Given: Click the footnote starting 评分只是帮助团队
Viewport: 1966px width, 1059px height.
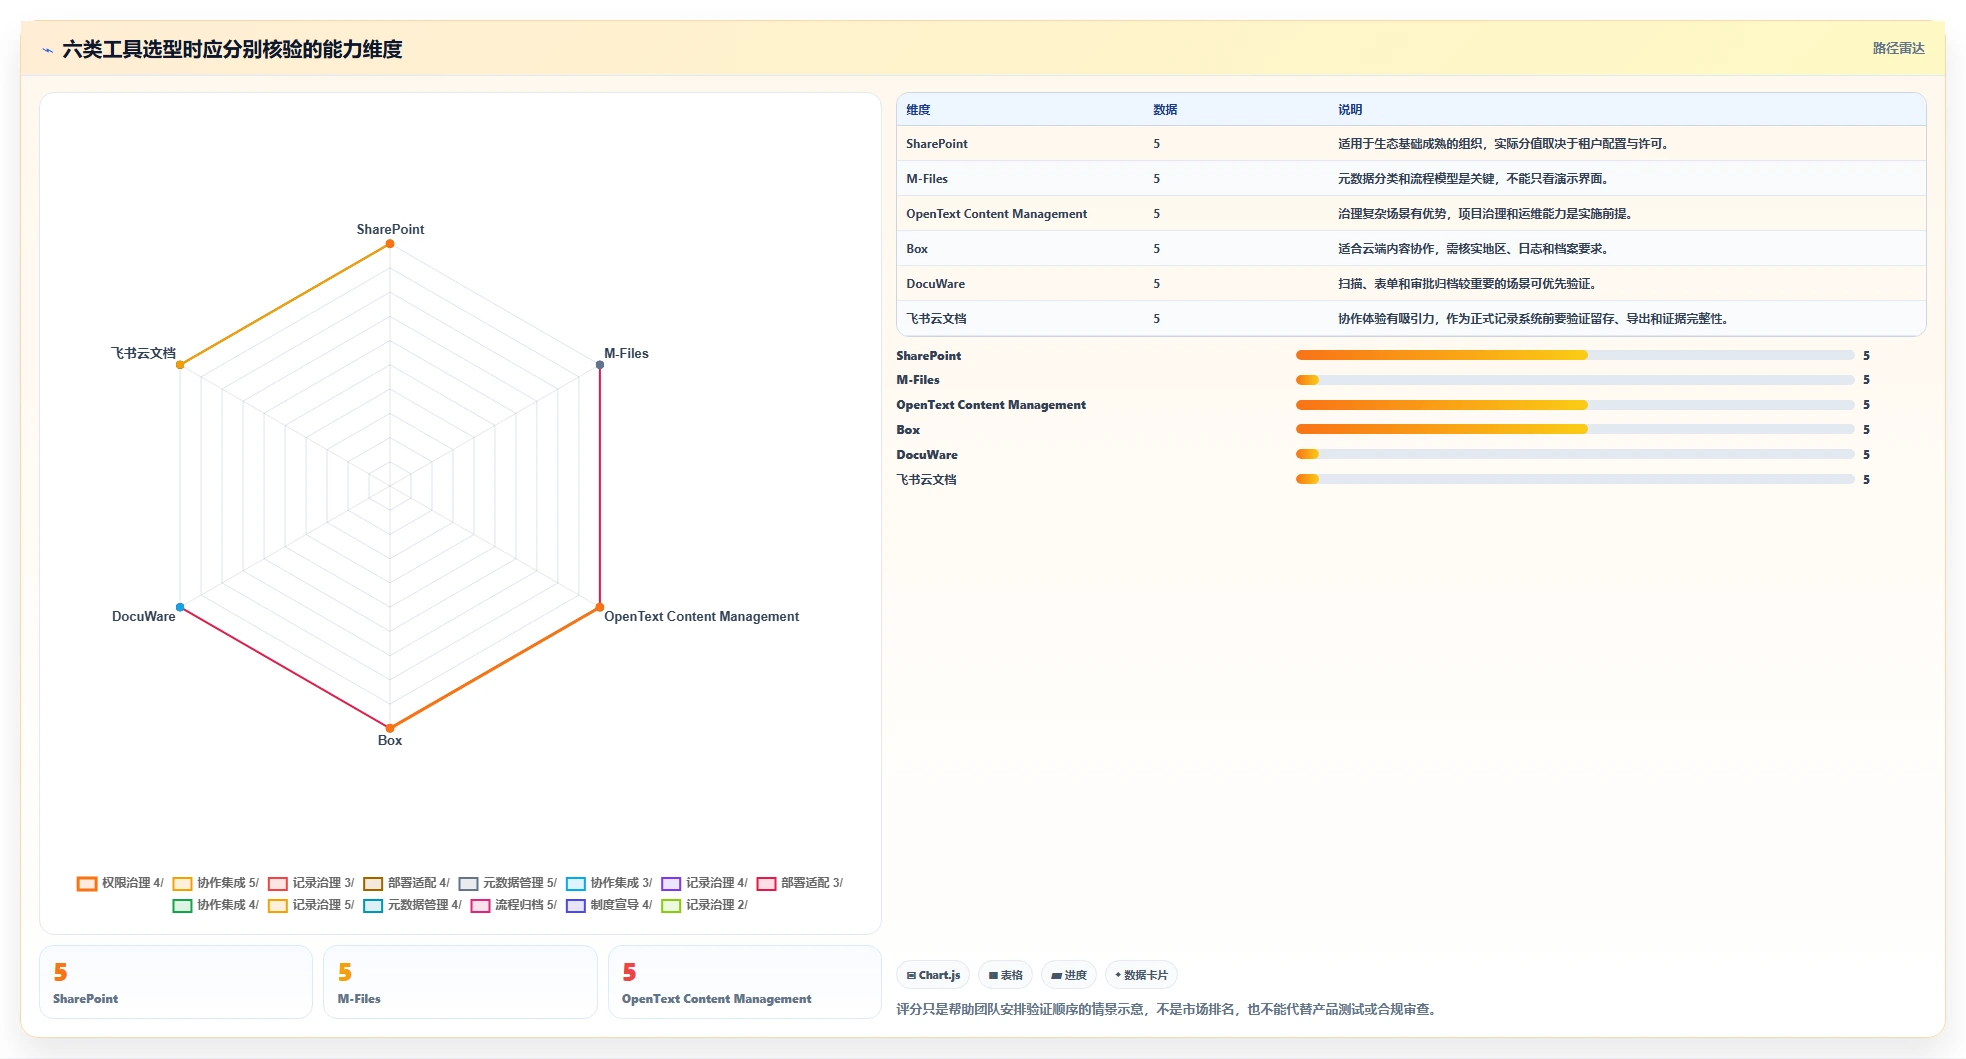Looking at the screenshot, I should (1169, 1009).
